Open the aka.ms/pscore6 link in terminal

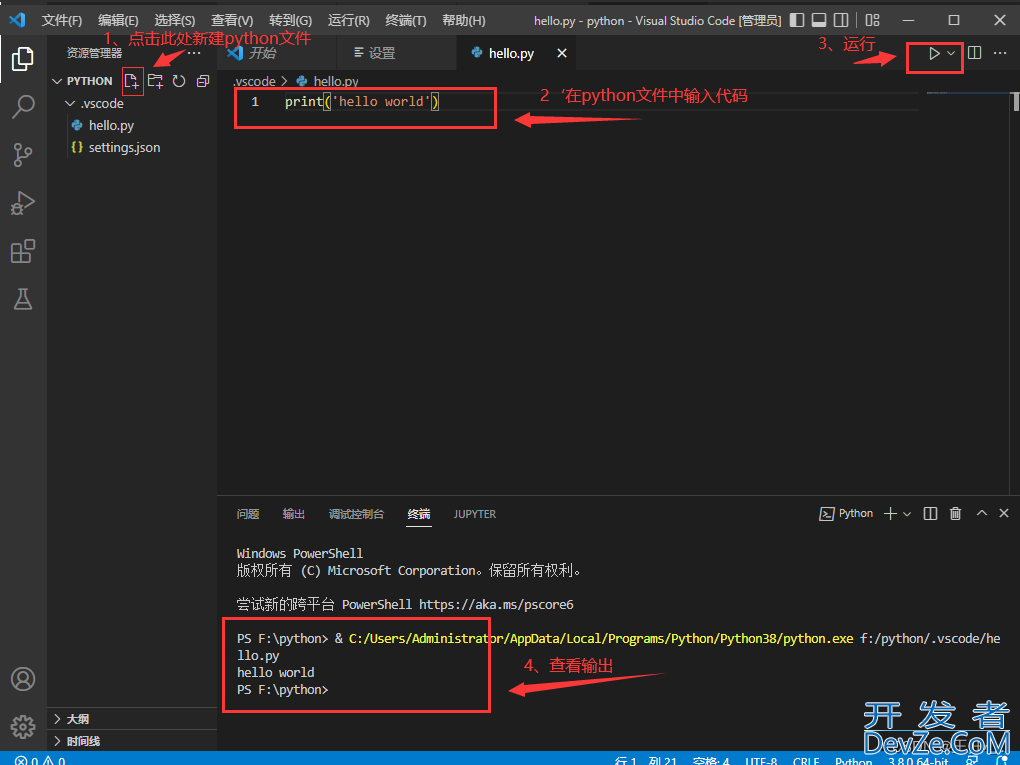tap(496, 604)
